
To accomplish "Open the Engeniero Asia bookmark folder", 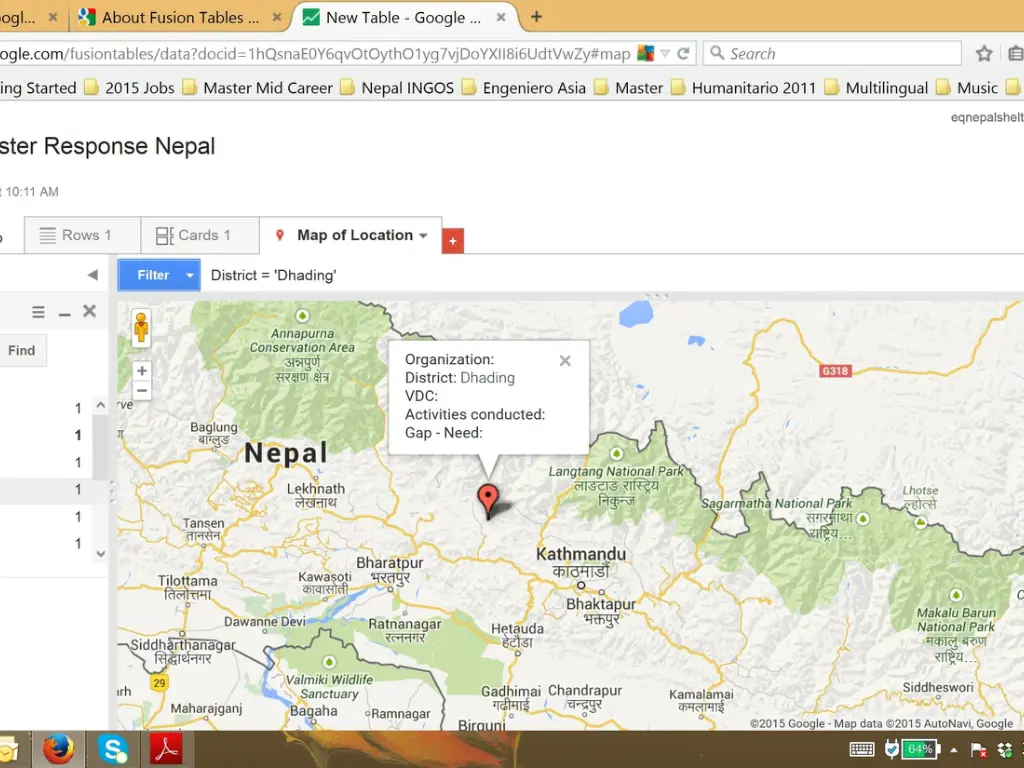I will click(524, 88).
